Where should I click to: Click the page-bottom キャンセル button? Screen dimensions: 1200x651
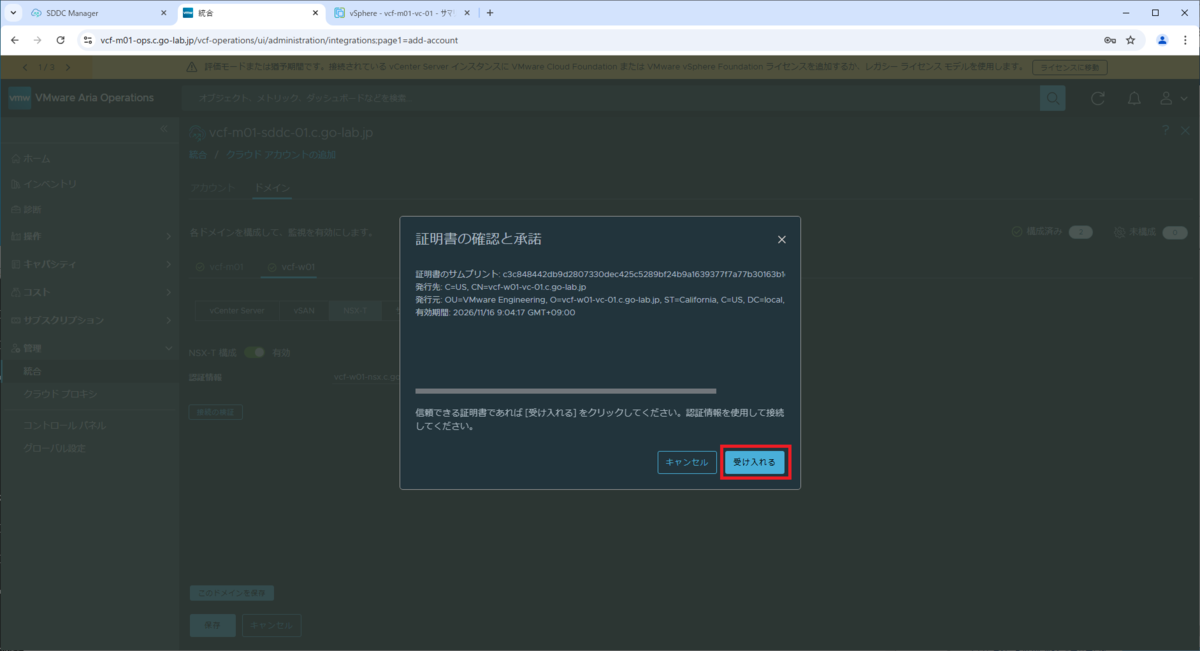271,625
